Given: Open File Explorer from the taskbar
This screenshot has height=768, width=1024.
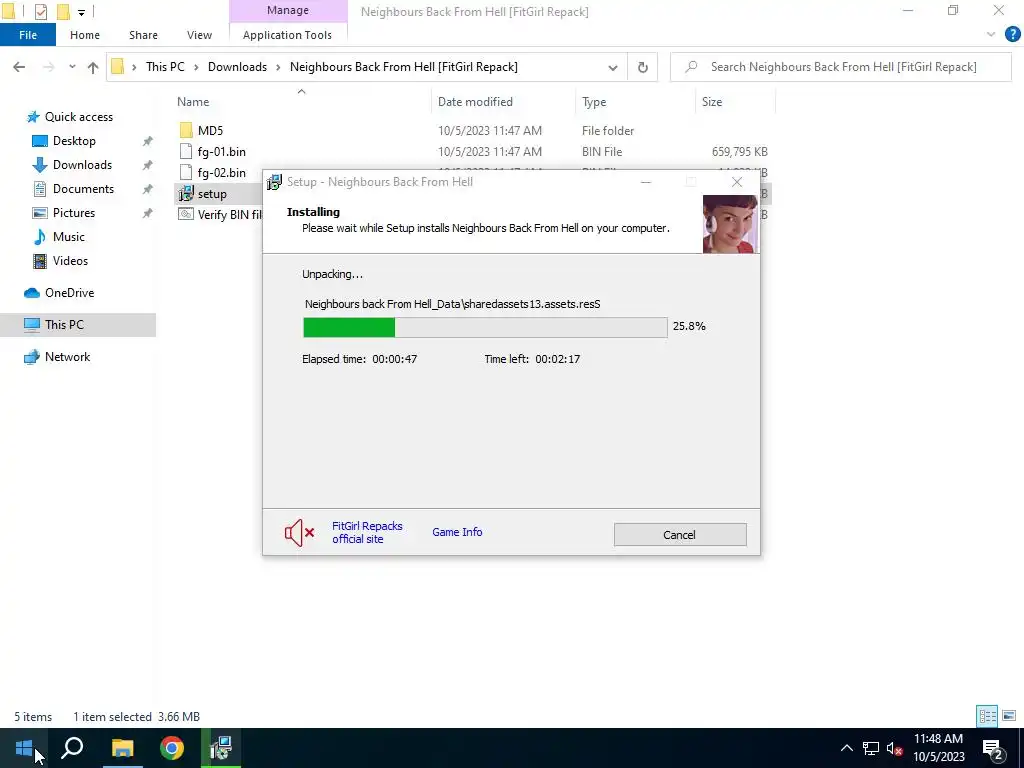Looking at the screenshot, I should (x=122, y=748).
